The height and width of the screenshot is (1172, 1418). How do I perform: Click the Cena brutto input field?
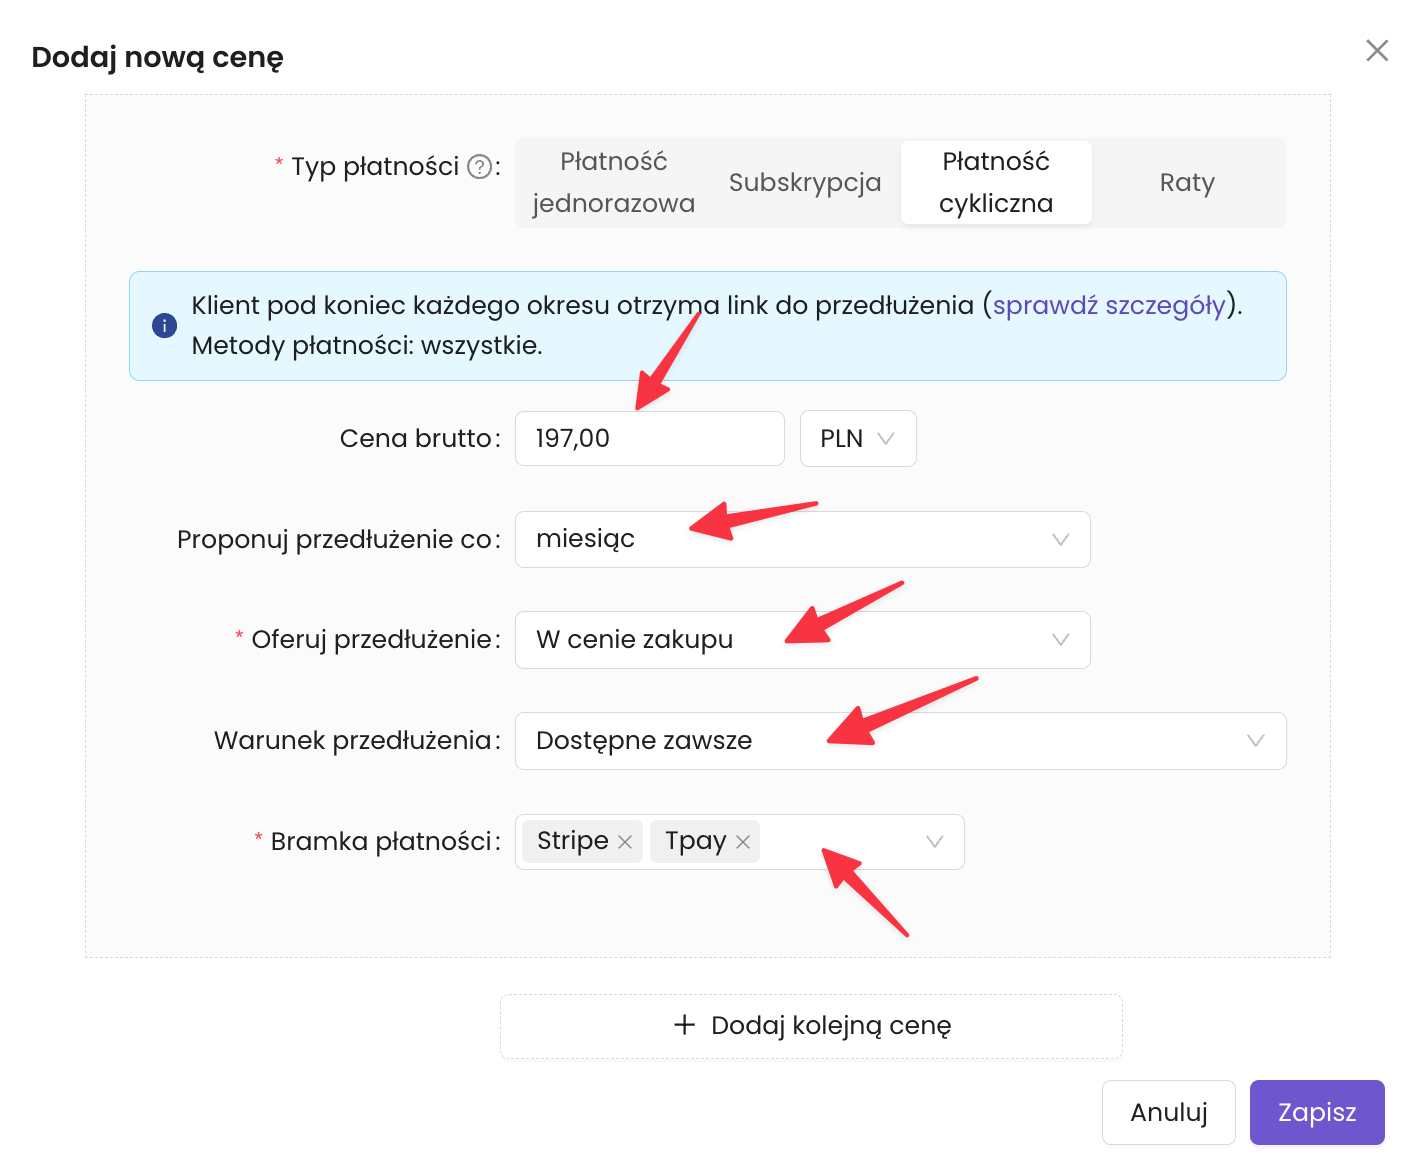point(649,439)
